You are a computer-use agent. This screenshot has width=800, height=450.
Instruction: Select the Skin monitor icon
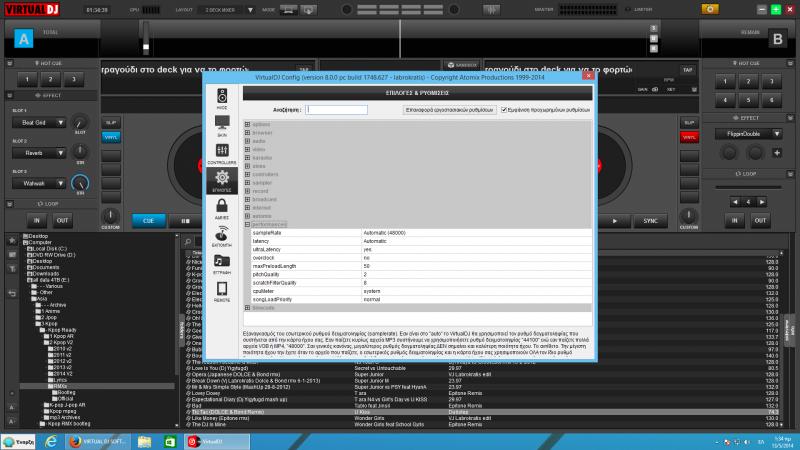click(222, 124)
